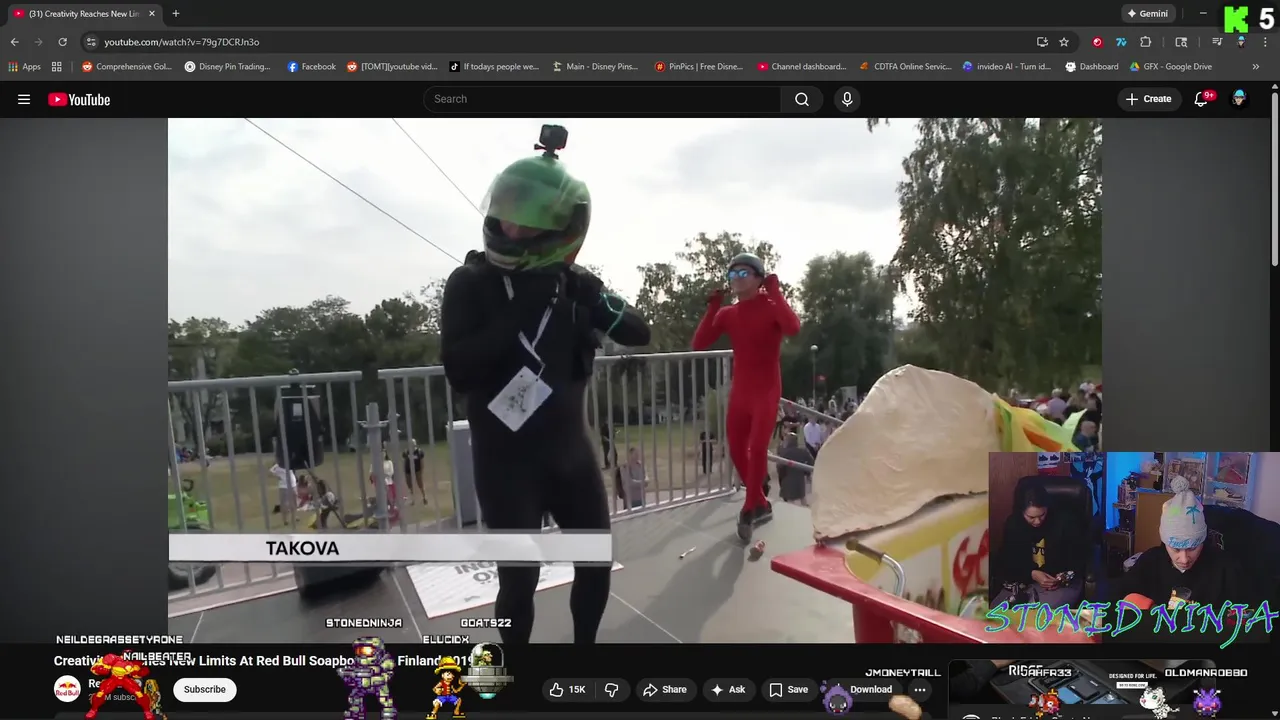
Task: Open the Chrome extensions puzzle icon
Action: pos(1146,42)
